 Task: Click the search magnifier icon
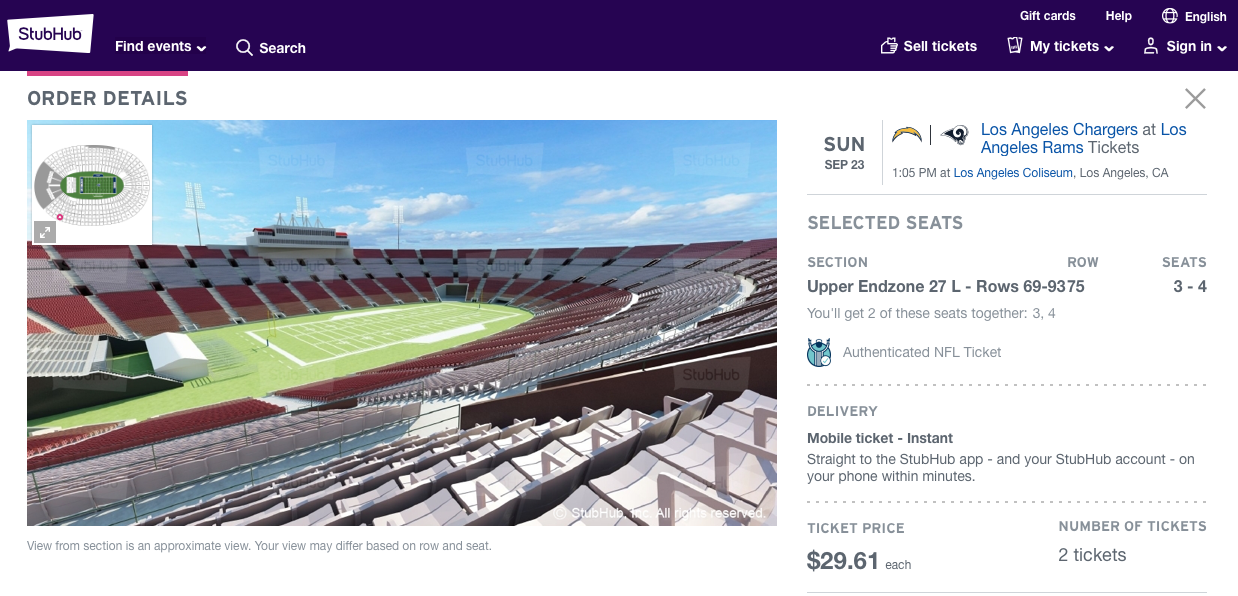click(244, 48)
